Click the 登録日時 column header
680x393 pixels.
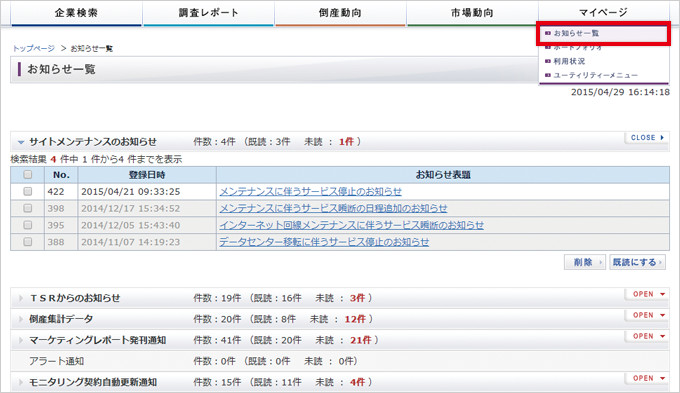point(147,175)
